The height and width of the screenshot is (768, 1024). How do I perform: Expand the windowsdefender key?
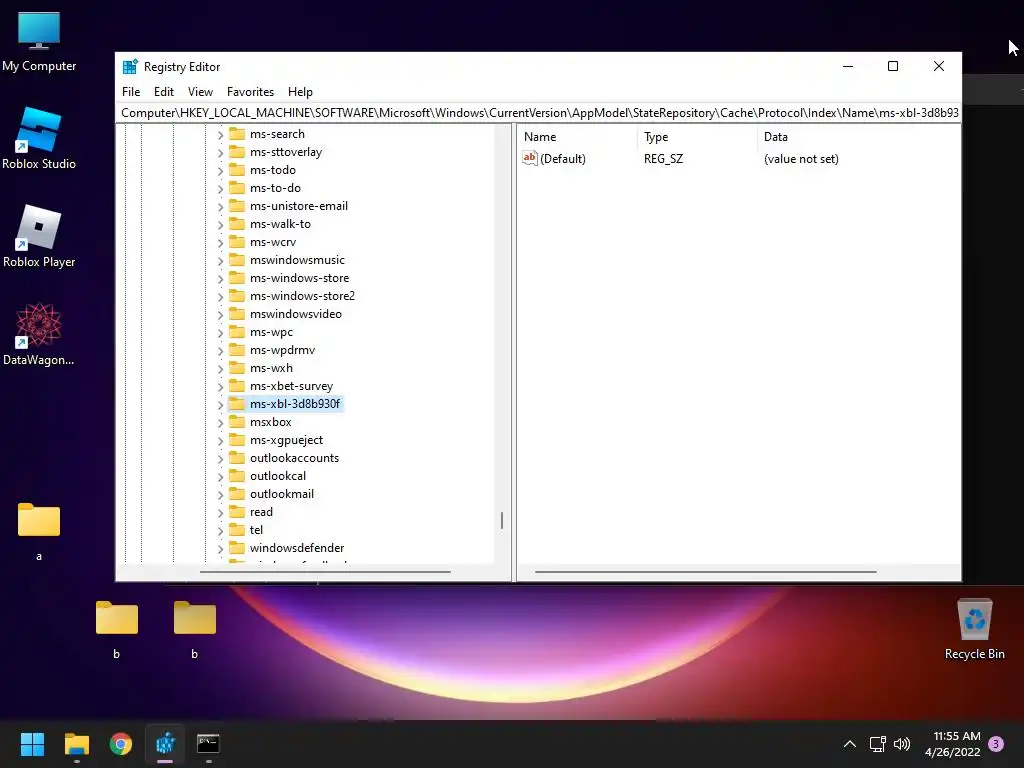coord(220,549)
